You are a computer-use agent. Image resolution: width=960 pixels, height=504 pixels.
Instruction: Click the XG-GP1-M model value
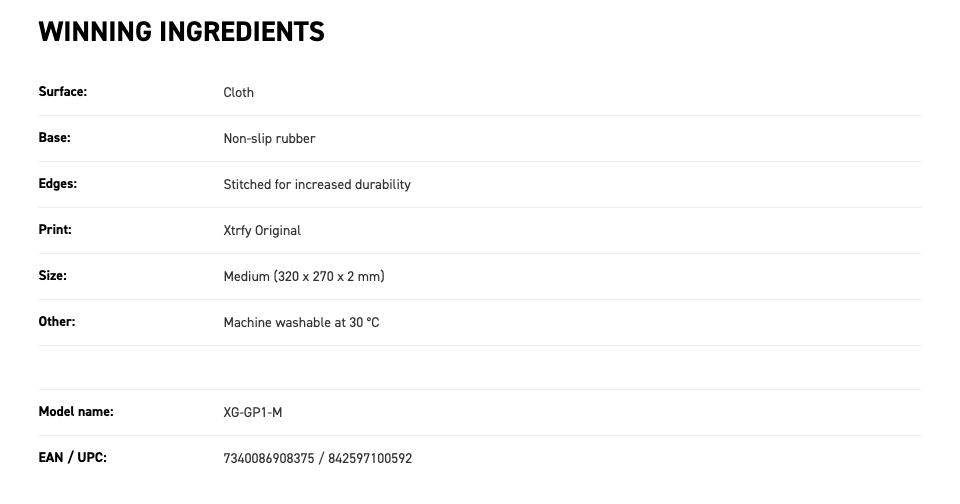[253, 412]
